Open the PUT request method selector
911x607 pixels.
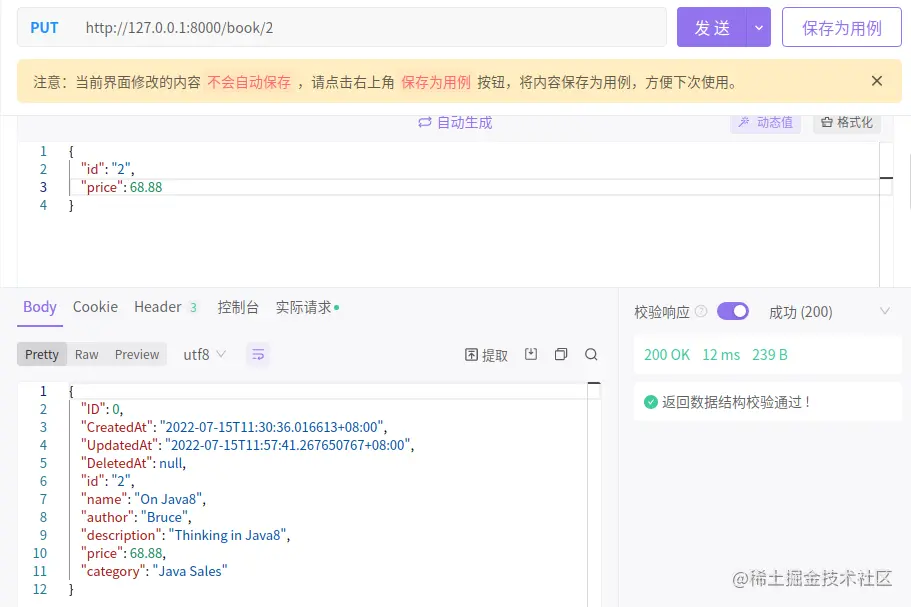pos(44,27)
